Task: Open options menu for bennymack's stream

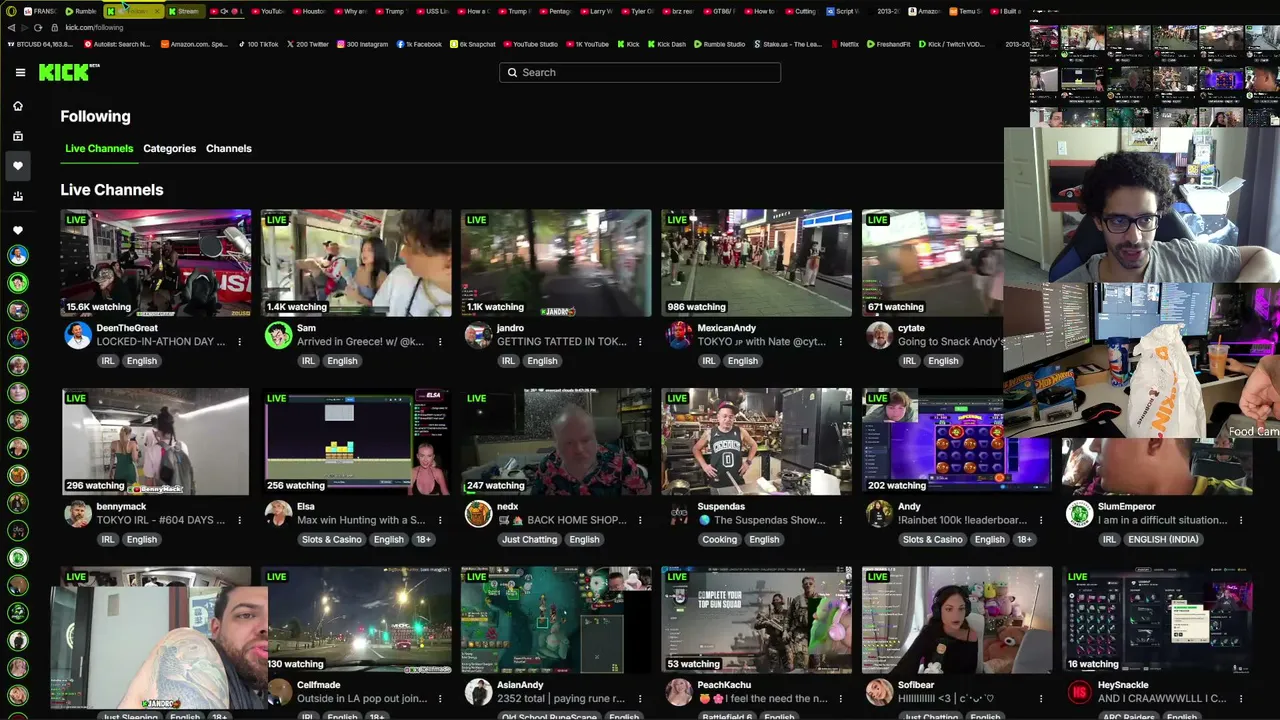Action: point(239,520)
